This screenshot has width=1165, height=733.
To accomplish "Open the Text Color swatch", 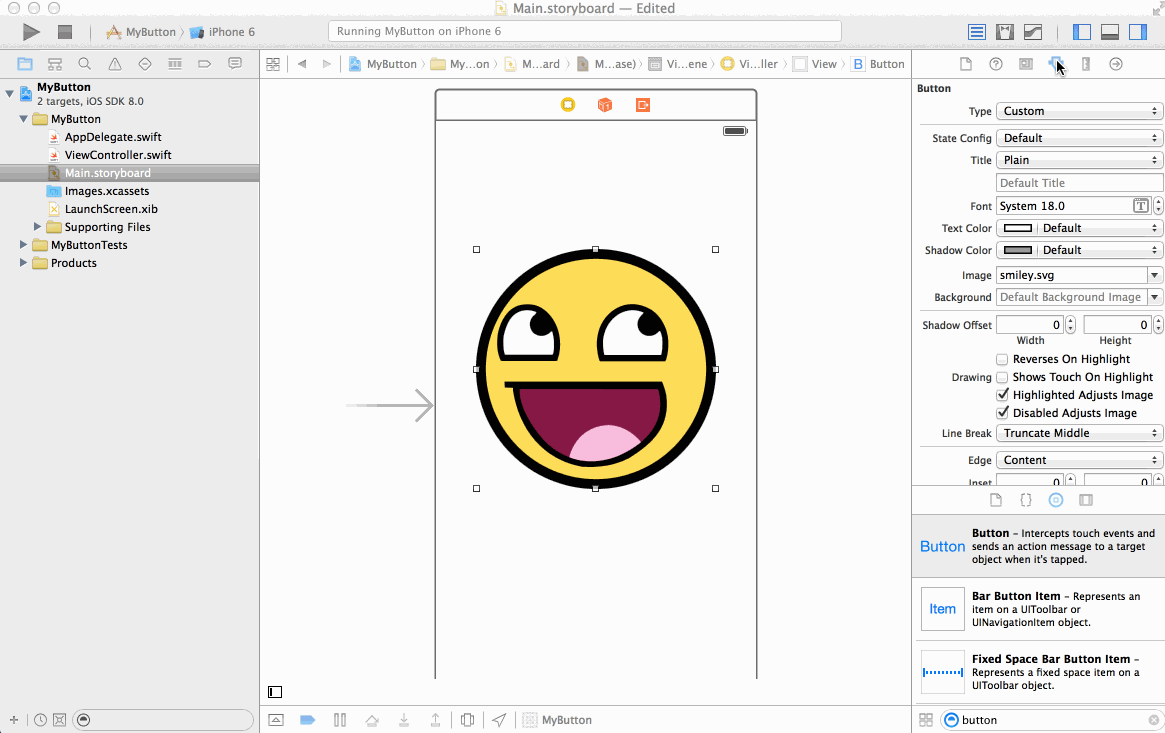I will 1018,228.
